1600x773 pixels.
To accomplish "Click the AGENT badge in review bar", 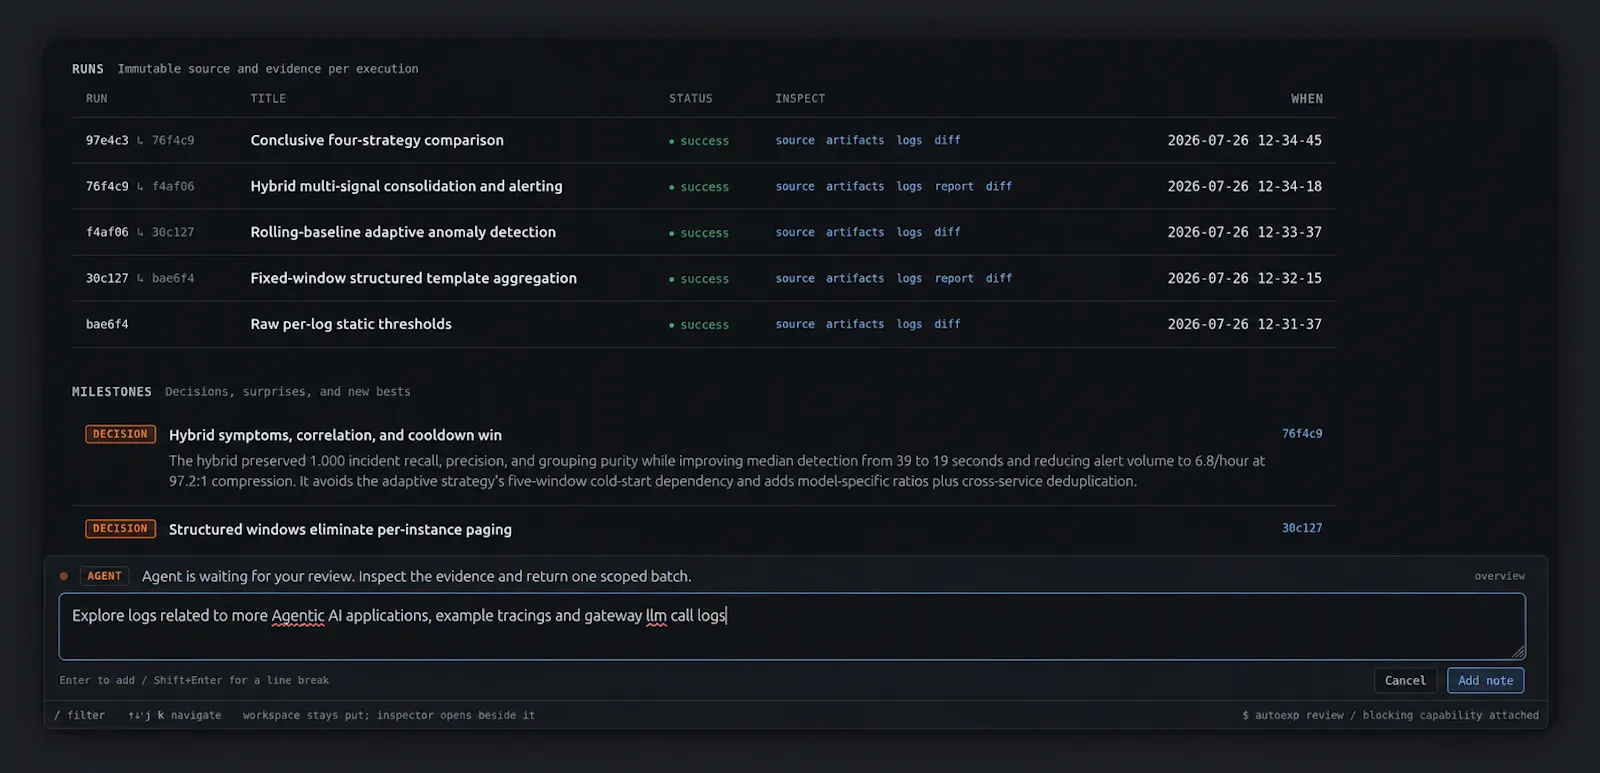I will tap(104, 576).
